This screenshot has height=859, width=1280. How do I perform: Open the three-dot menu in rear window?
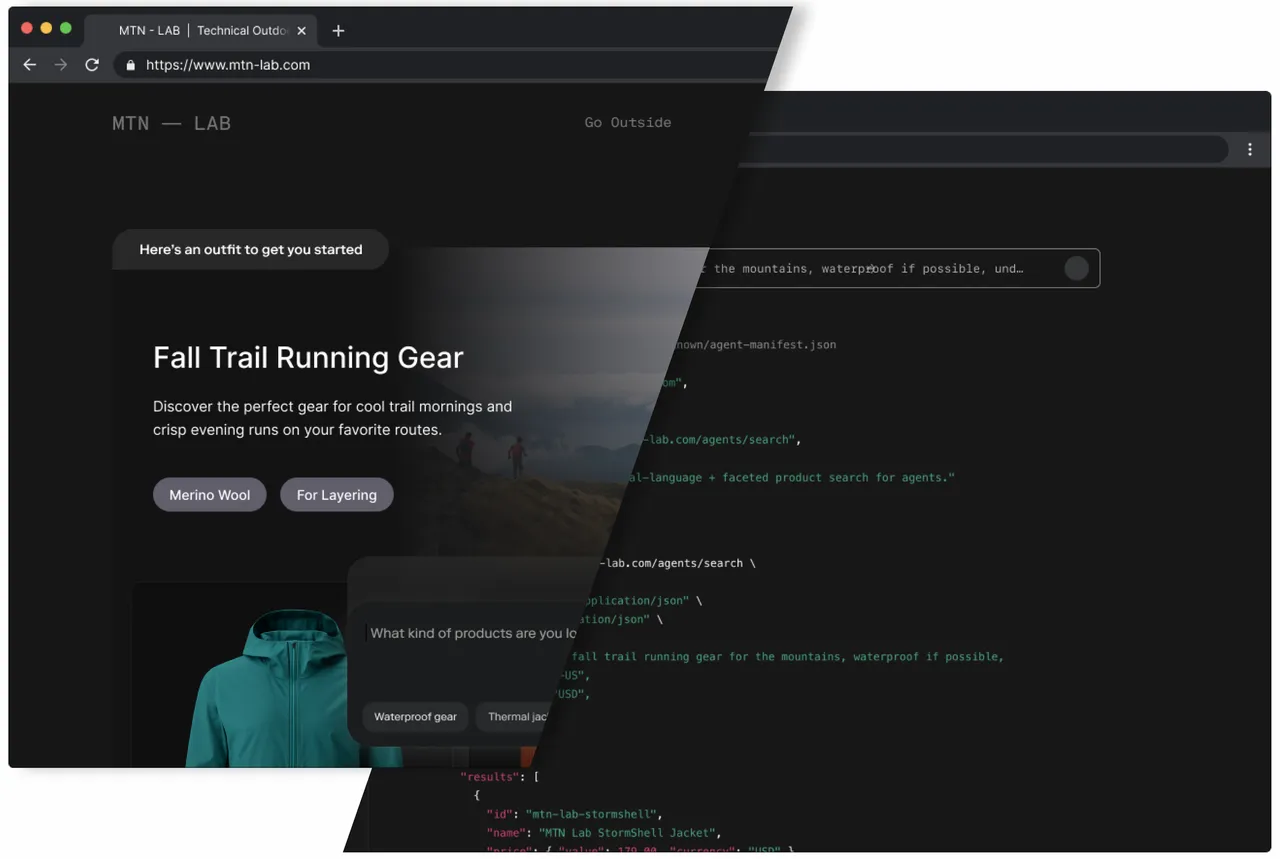1250,149
